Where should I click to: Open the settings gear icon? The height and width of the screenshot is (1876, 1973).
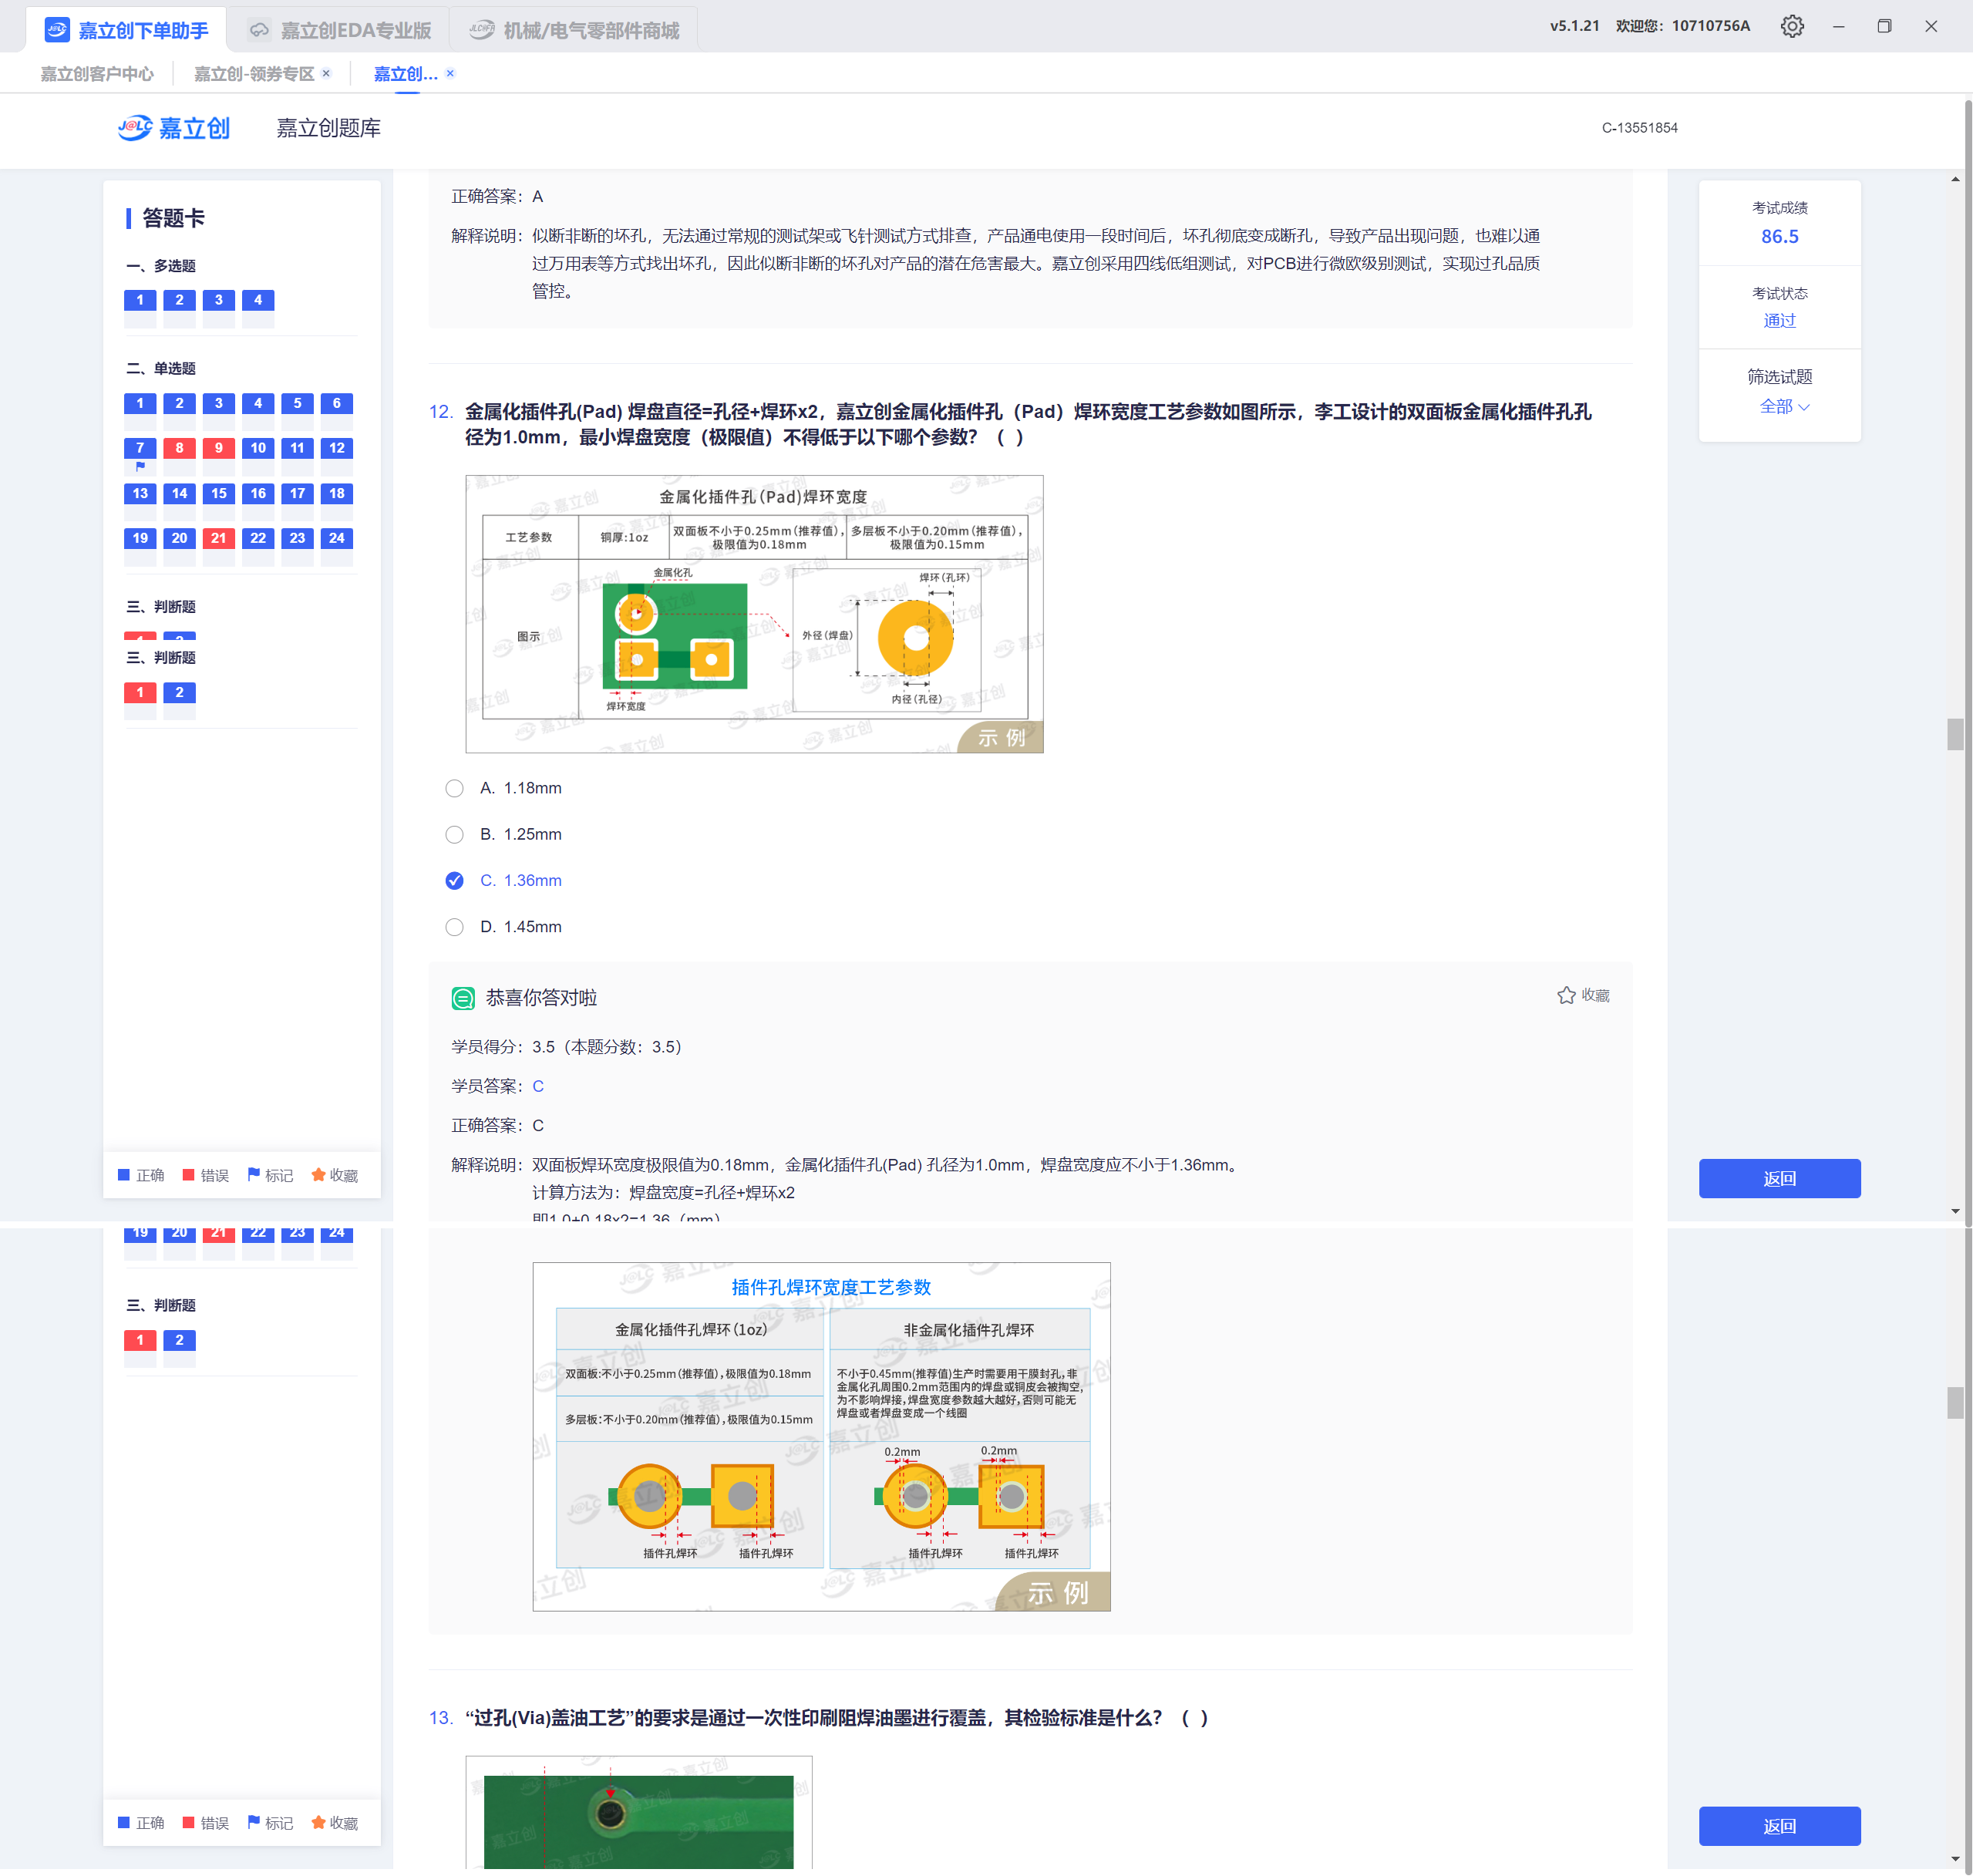(x=1791, y=26)
